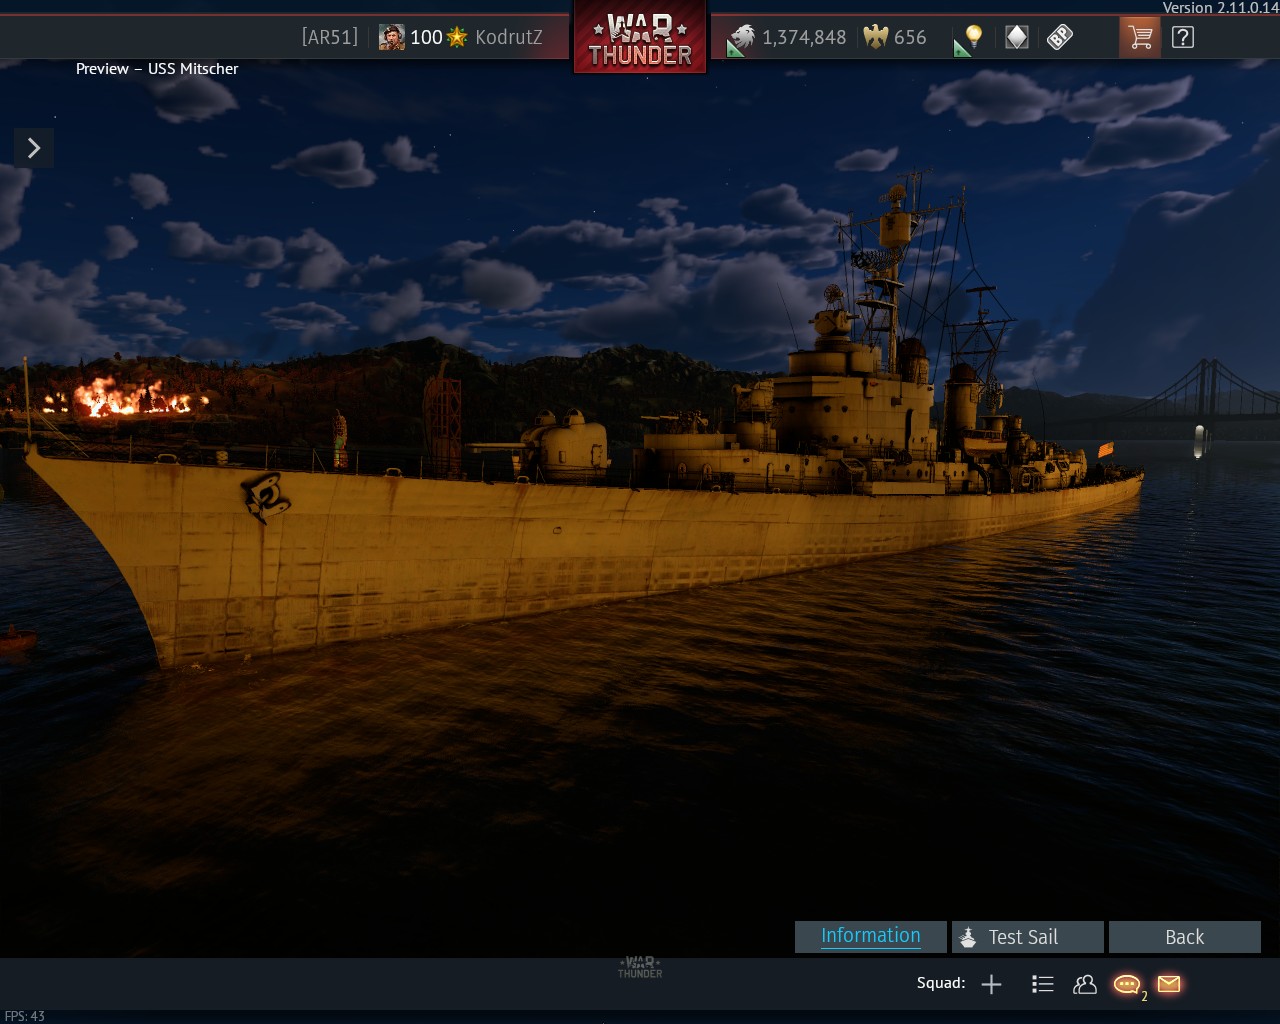Screen dimensions: 1280x1024
Task: Open the mail envelope inbox
Action: pyautogui.click(x=1169, y=984)
